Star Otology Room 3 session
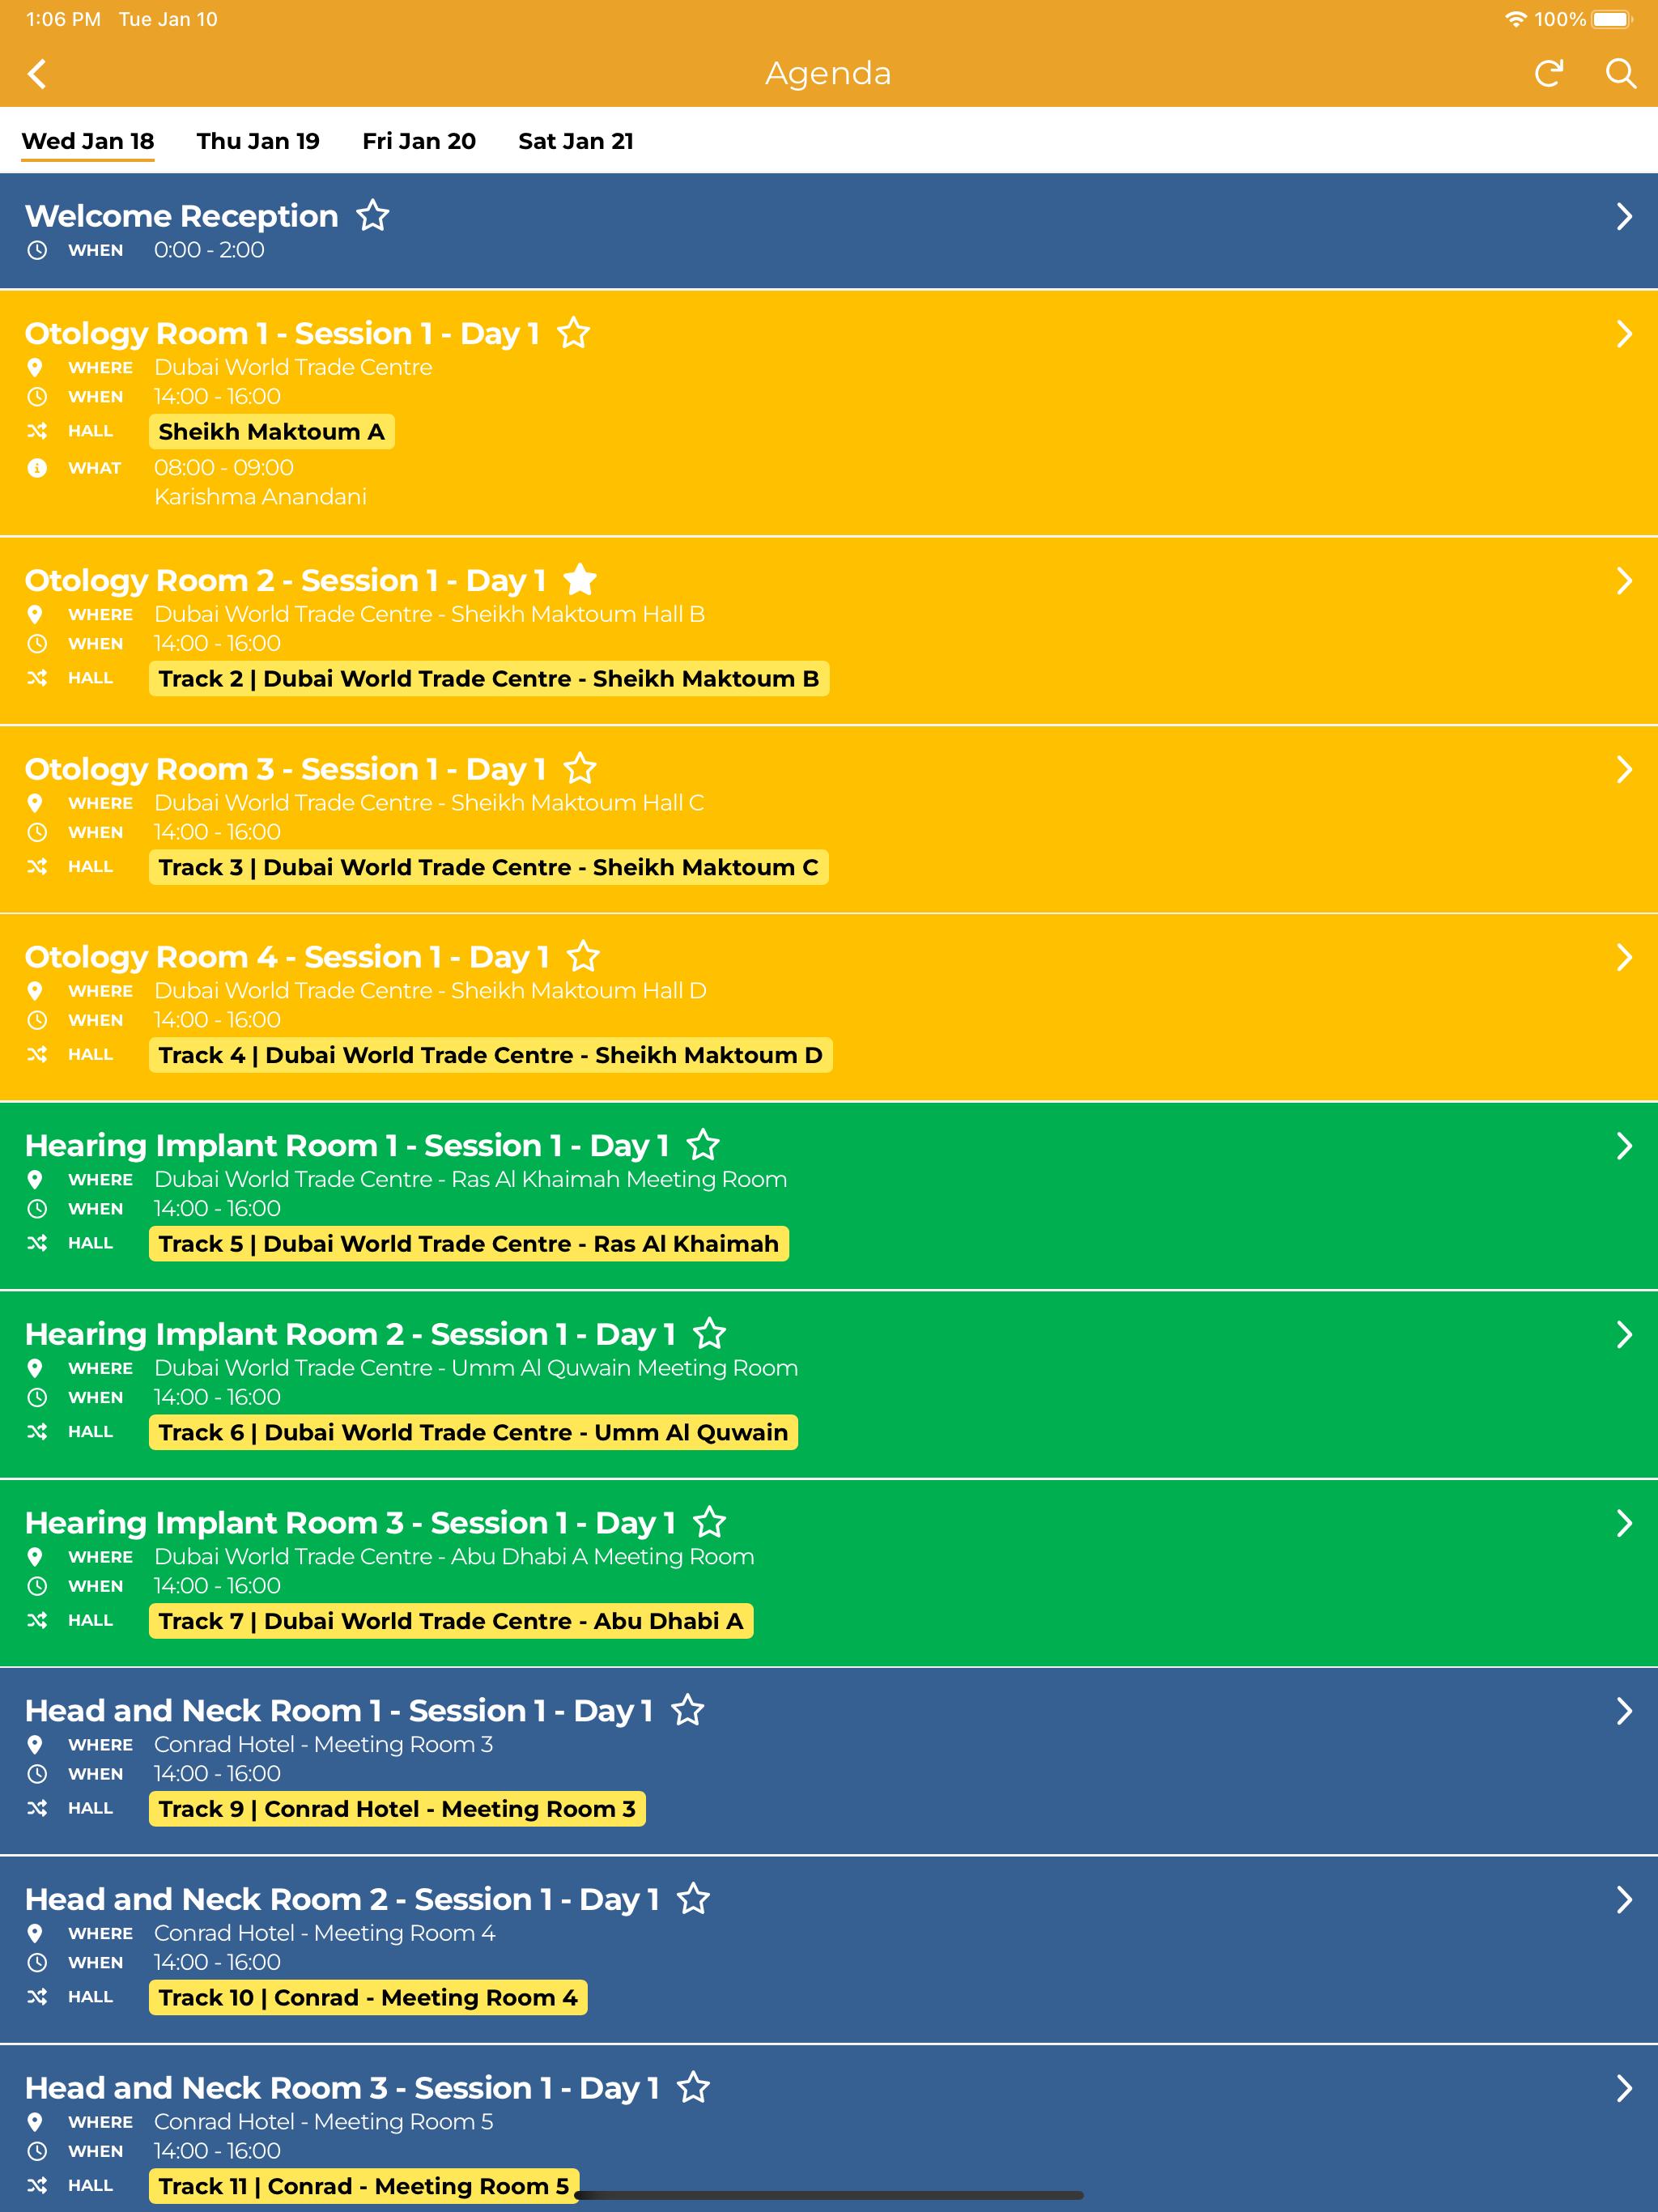1658x2212 pixels. coord(580,768)
